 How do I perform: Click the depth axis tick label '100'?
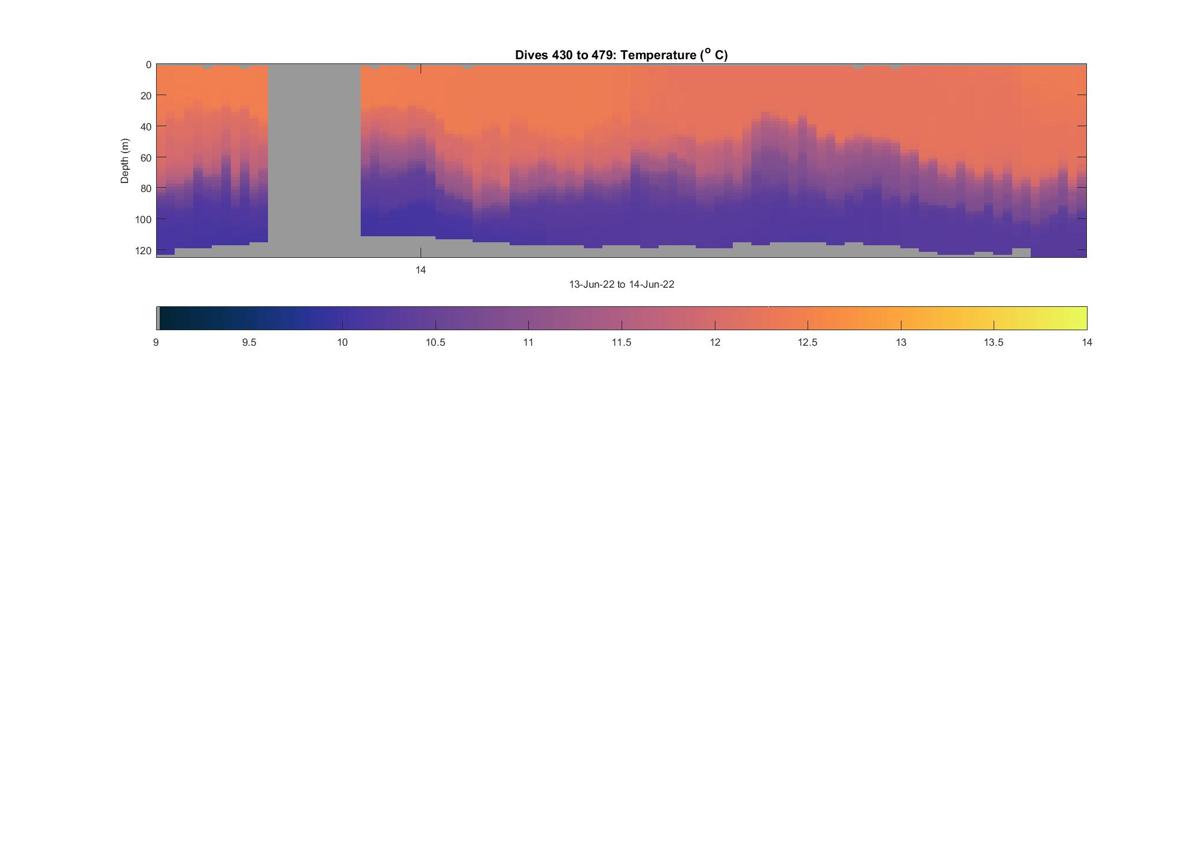pos(144,220)
